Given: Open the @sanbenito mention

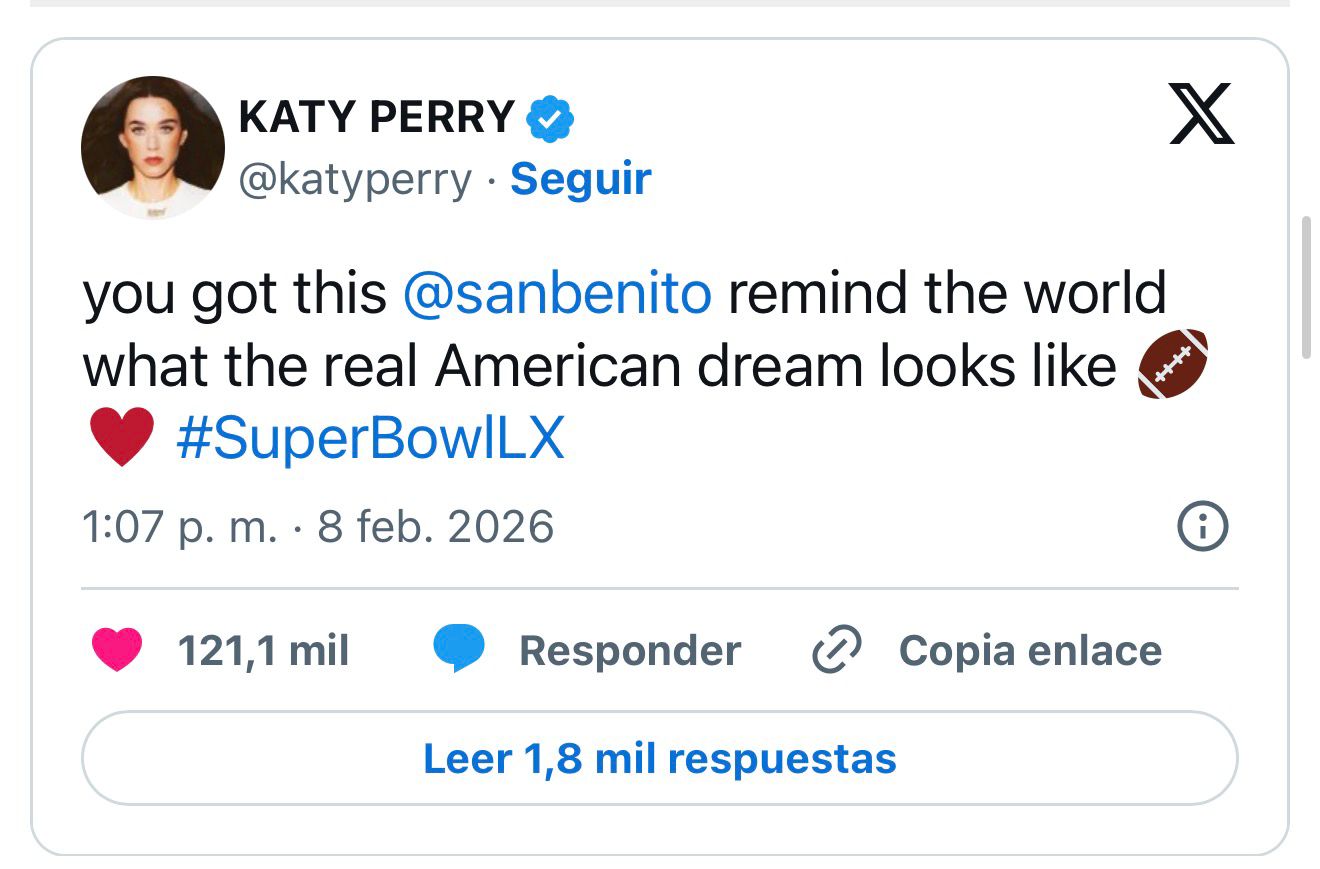Looking at the screenshot, I should coord(558,293).
